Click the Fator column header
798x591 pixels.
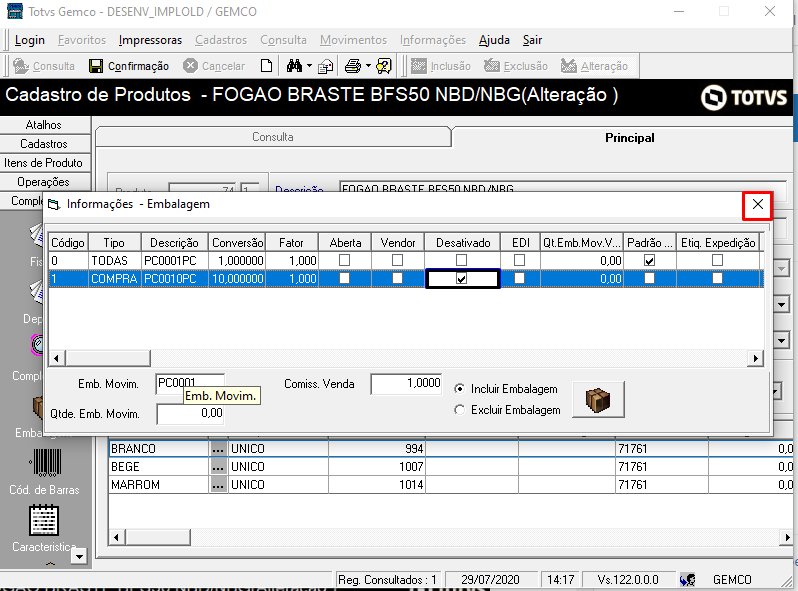292,243
